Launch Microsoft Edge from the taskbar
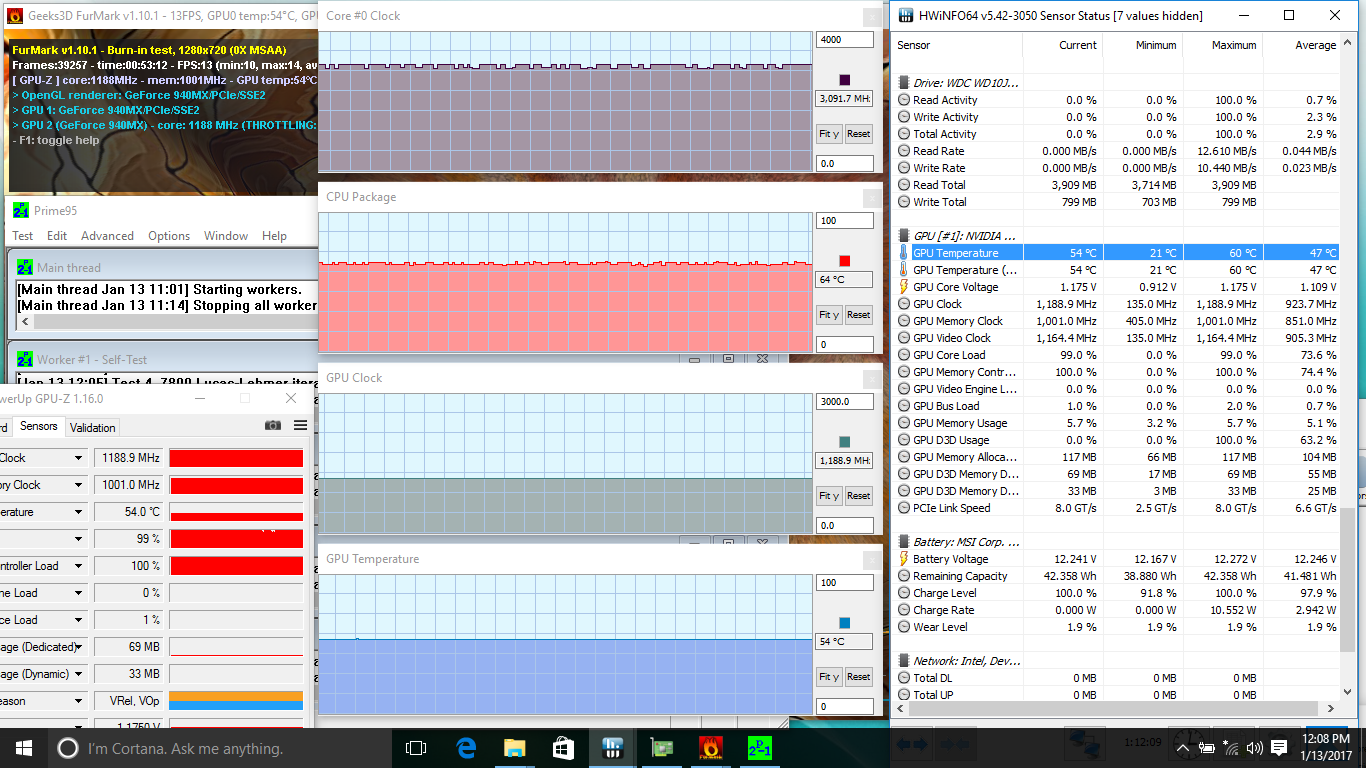This screenshot has width=1366, height=768. click(465, 748)
